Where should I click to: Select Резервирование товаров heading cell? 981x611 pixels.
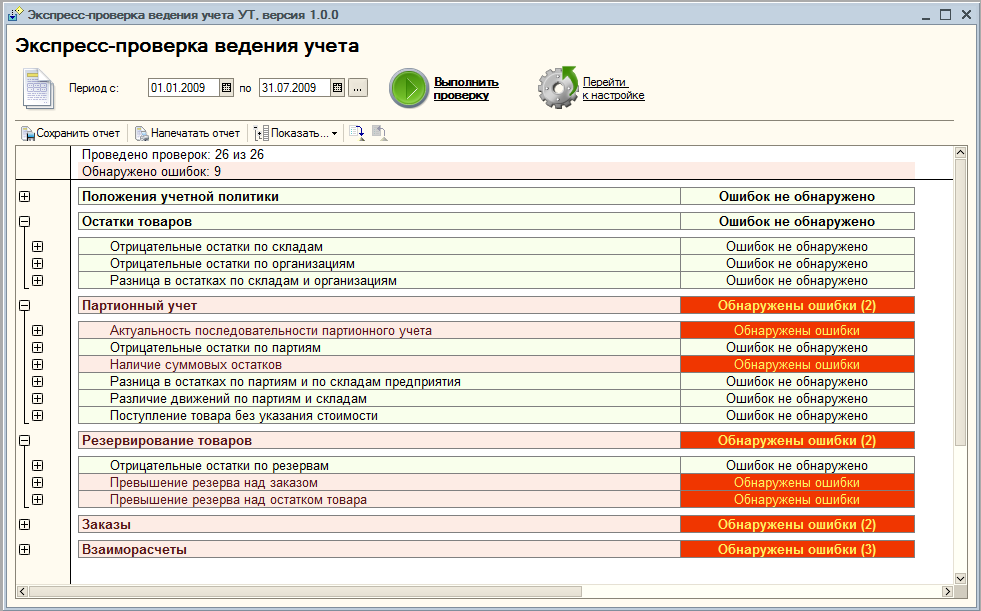tap(379, 440)
